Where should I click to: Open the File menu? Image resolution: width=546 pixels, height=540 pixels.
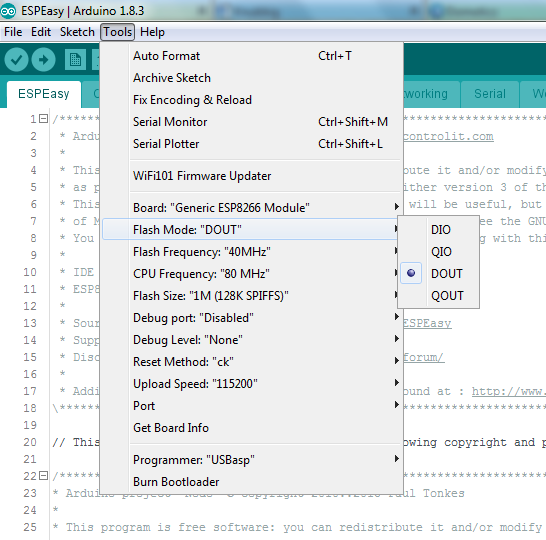13,32
